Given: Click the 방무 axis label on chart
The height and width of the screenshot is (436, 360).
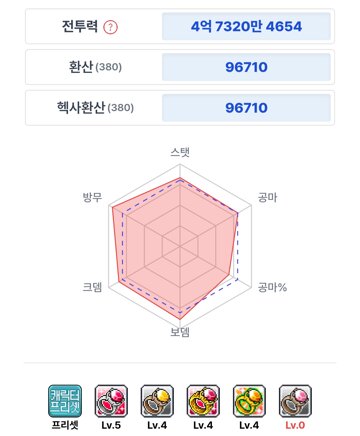Looking at the screenshot, I should pyautogui.click(x=92, y=197).
